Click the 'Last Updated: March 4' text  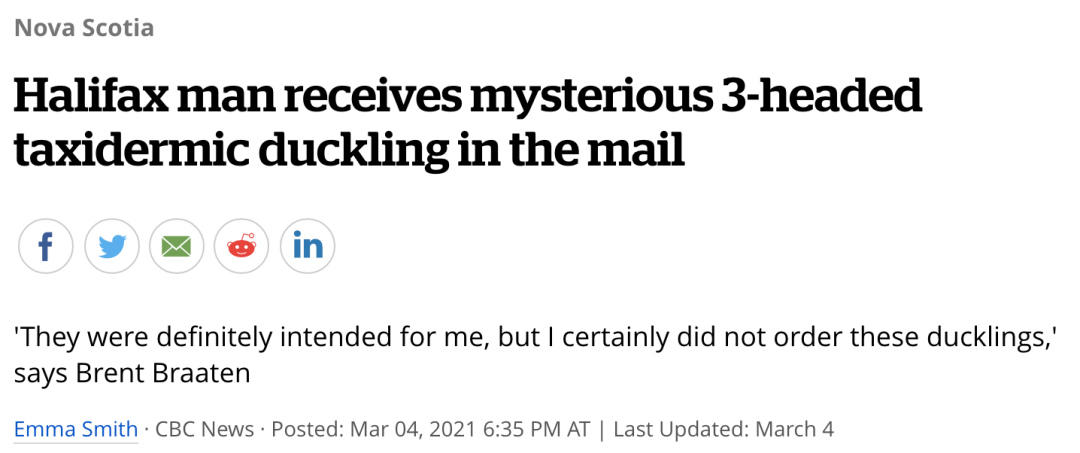(x=723, y=430)
